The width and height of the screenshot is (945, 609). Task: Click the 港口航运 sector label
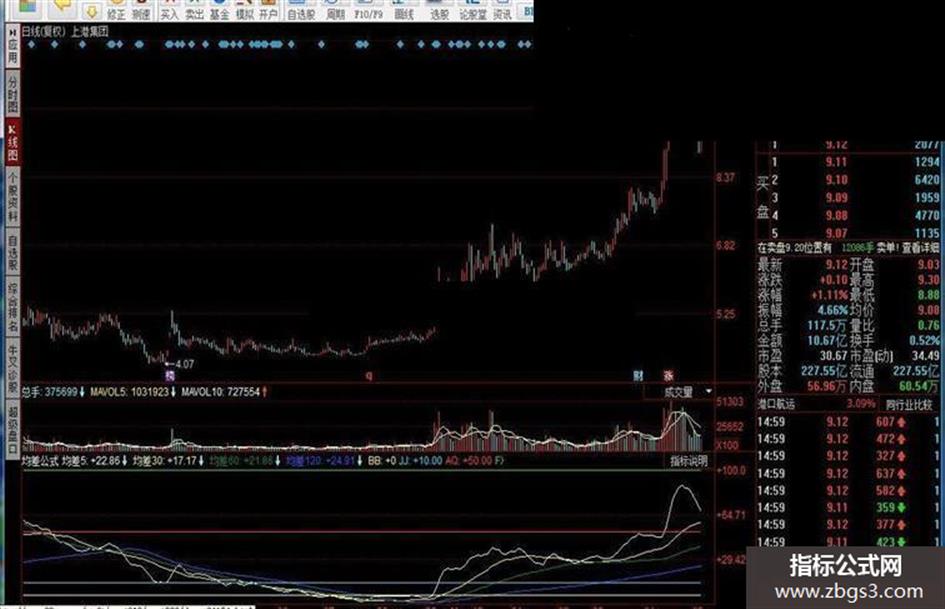[776, 405]
